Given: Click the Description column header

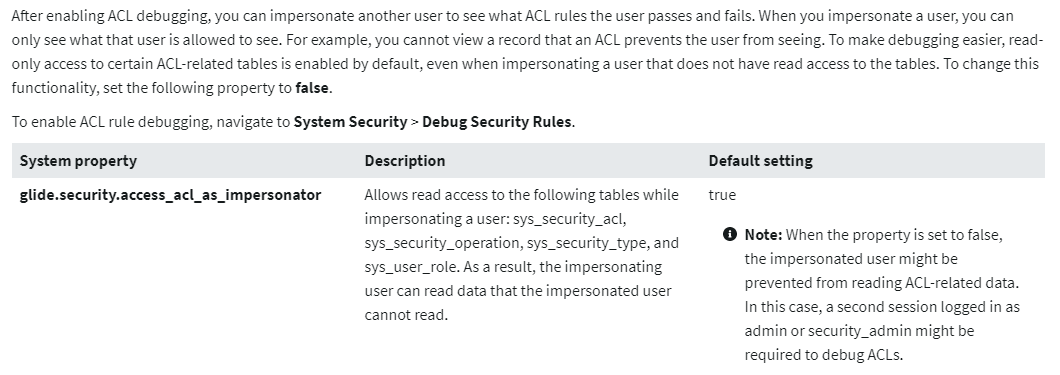Looking at the screenshot, I should [405, 161].
